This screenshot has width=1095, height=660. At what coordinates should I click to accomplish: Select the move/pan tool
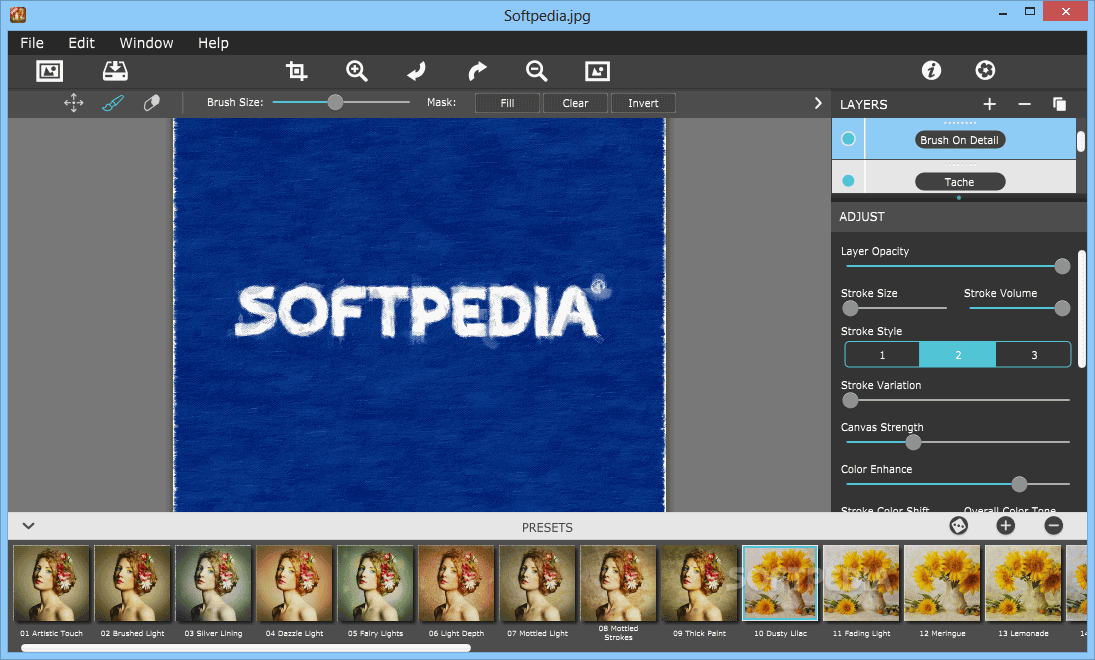pyautogui.click(x=73, y=103)
